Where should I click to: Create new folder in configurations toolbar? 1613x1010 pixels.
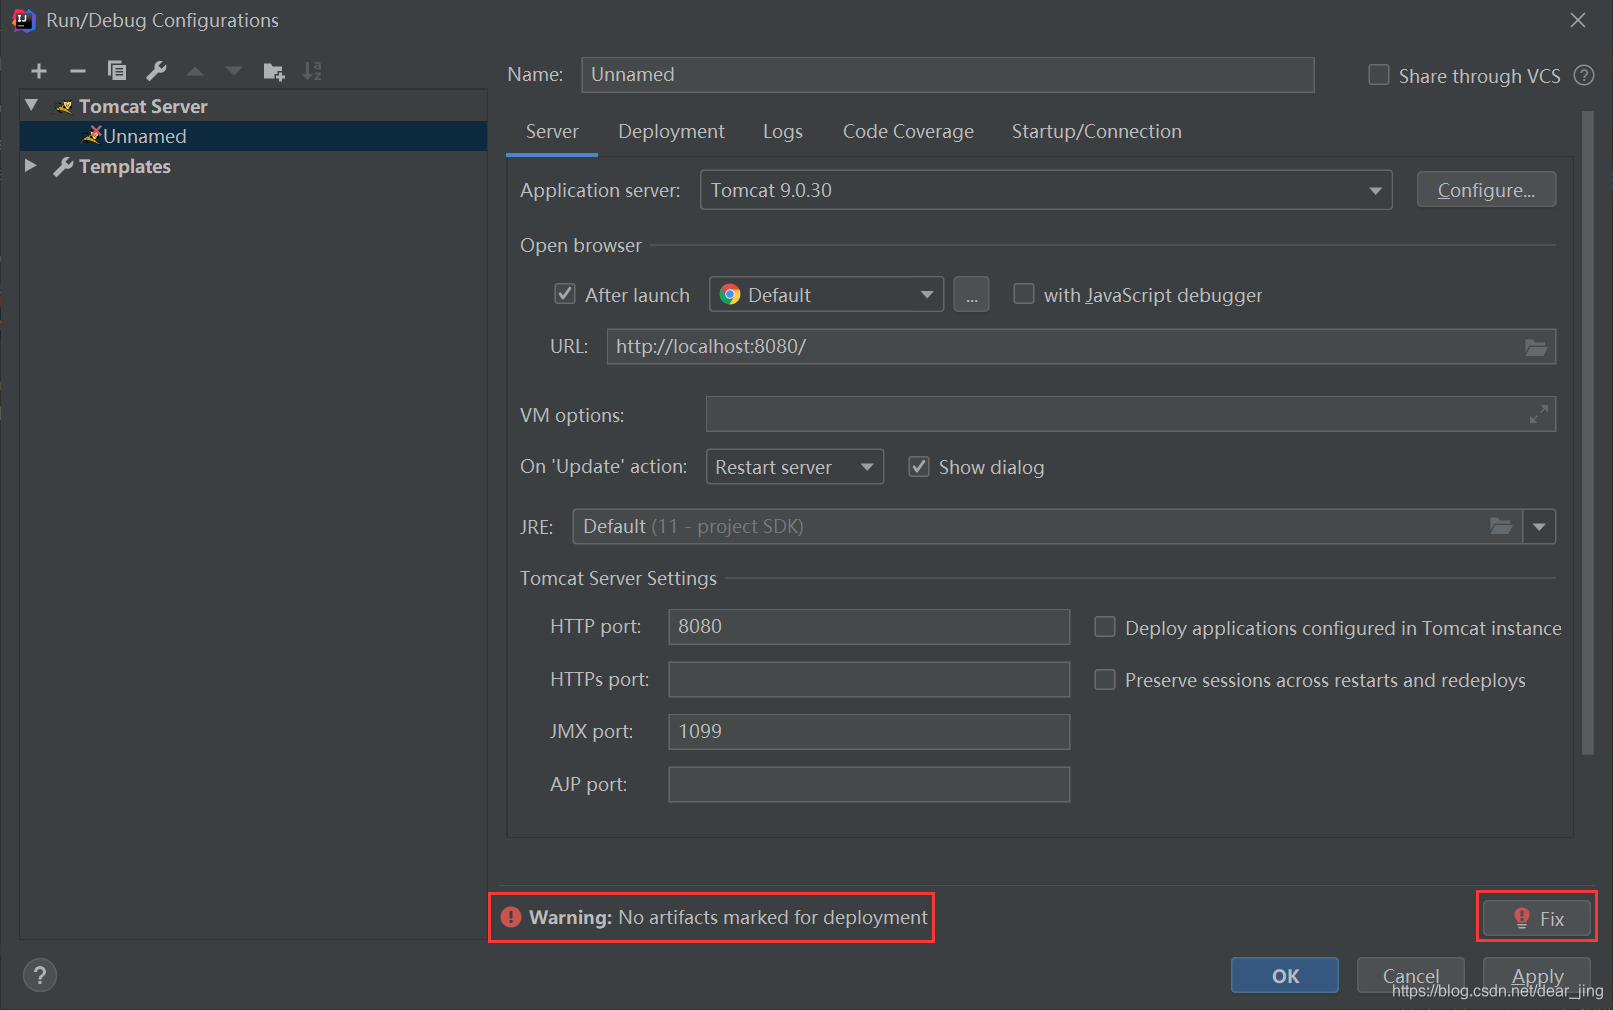(273, 71)
